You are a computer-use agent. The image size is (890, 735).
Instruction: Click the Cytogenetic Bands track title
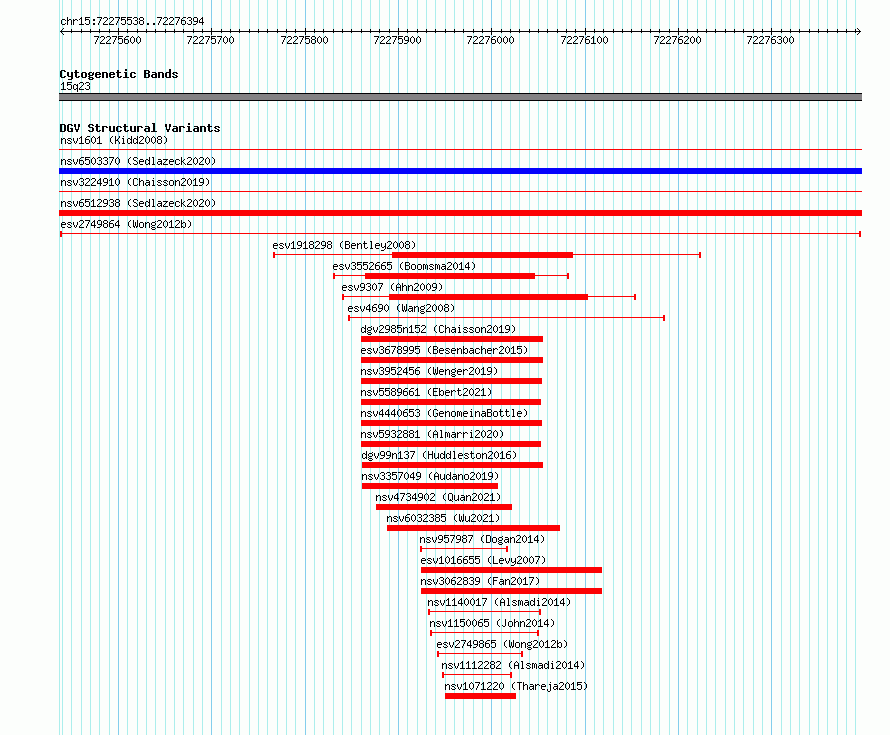pyautogui.click(x=119, y=74)
